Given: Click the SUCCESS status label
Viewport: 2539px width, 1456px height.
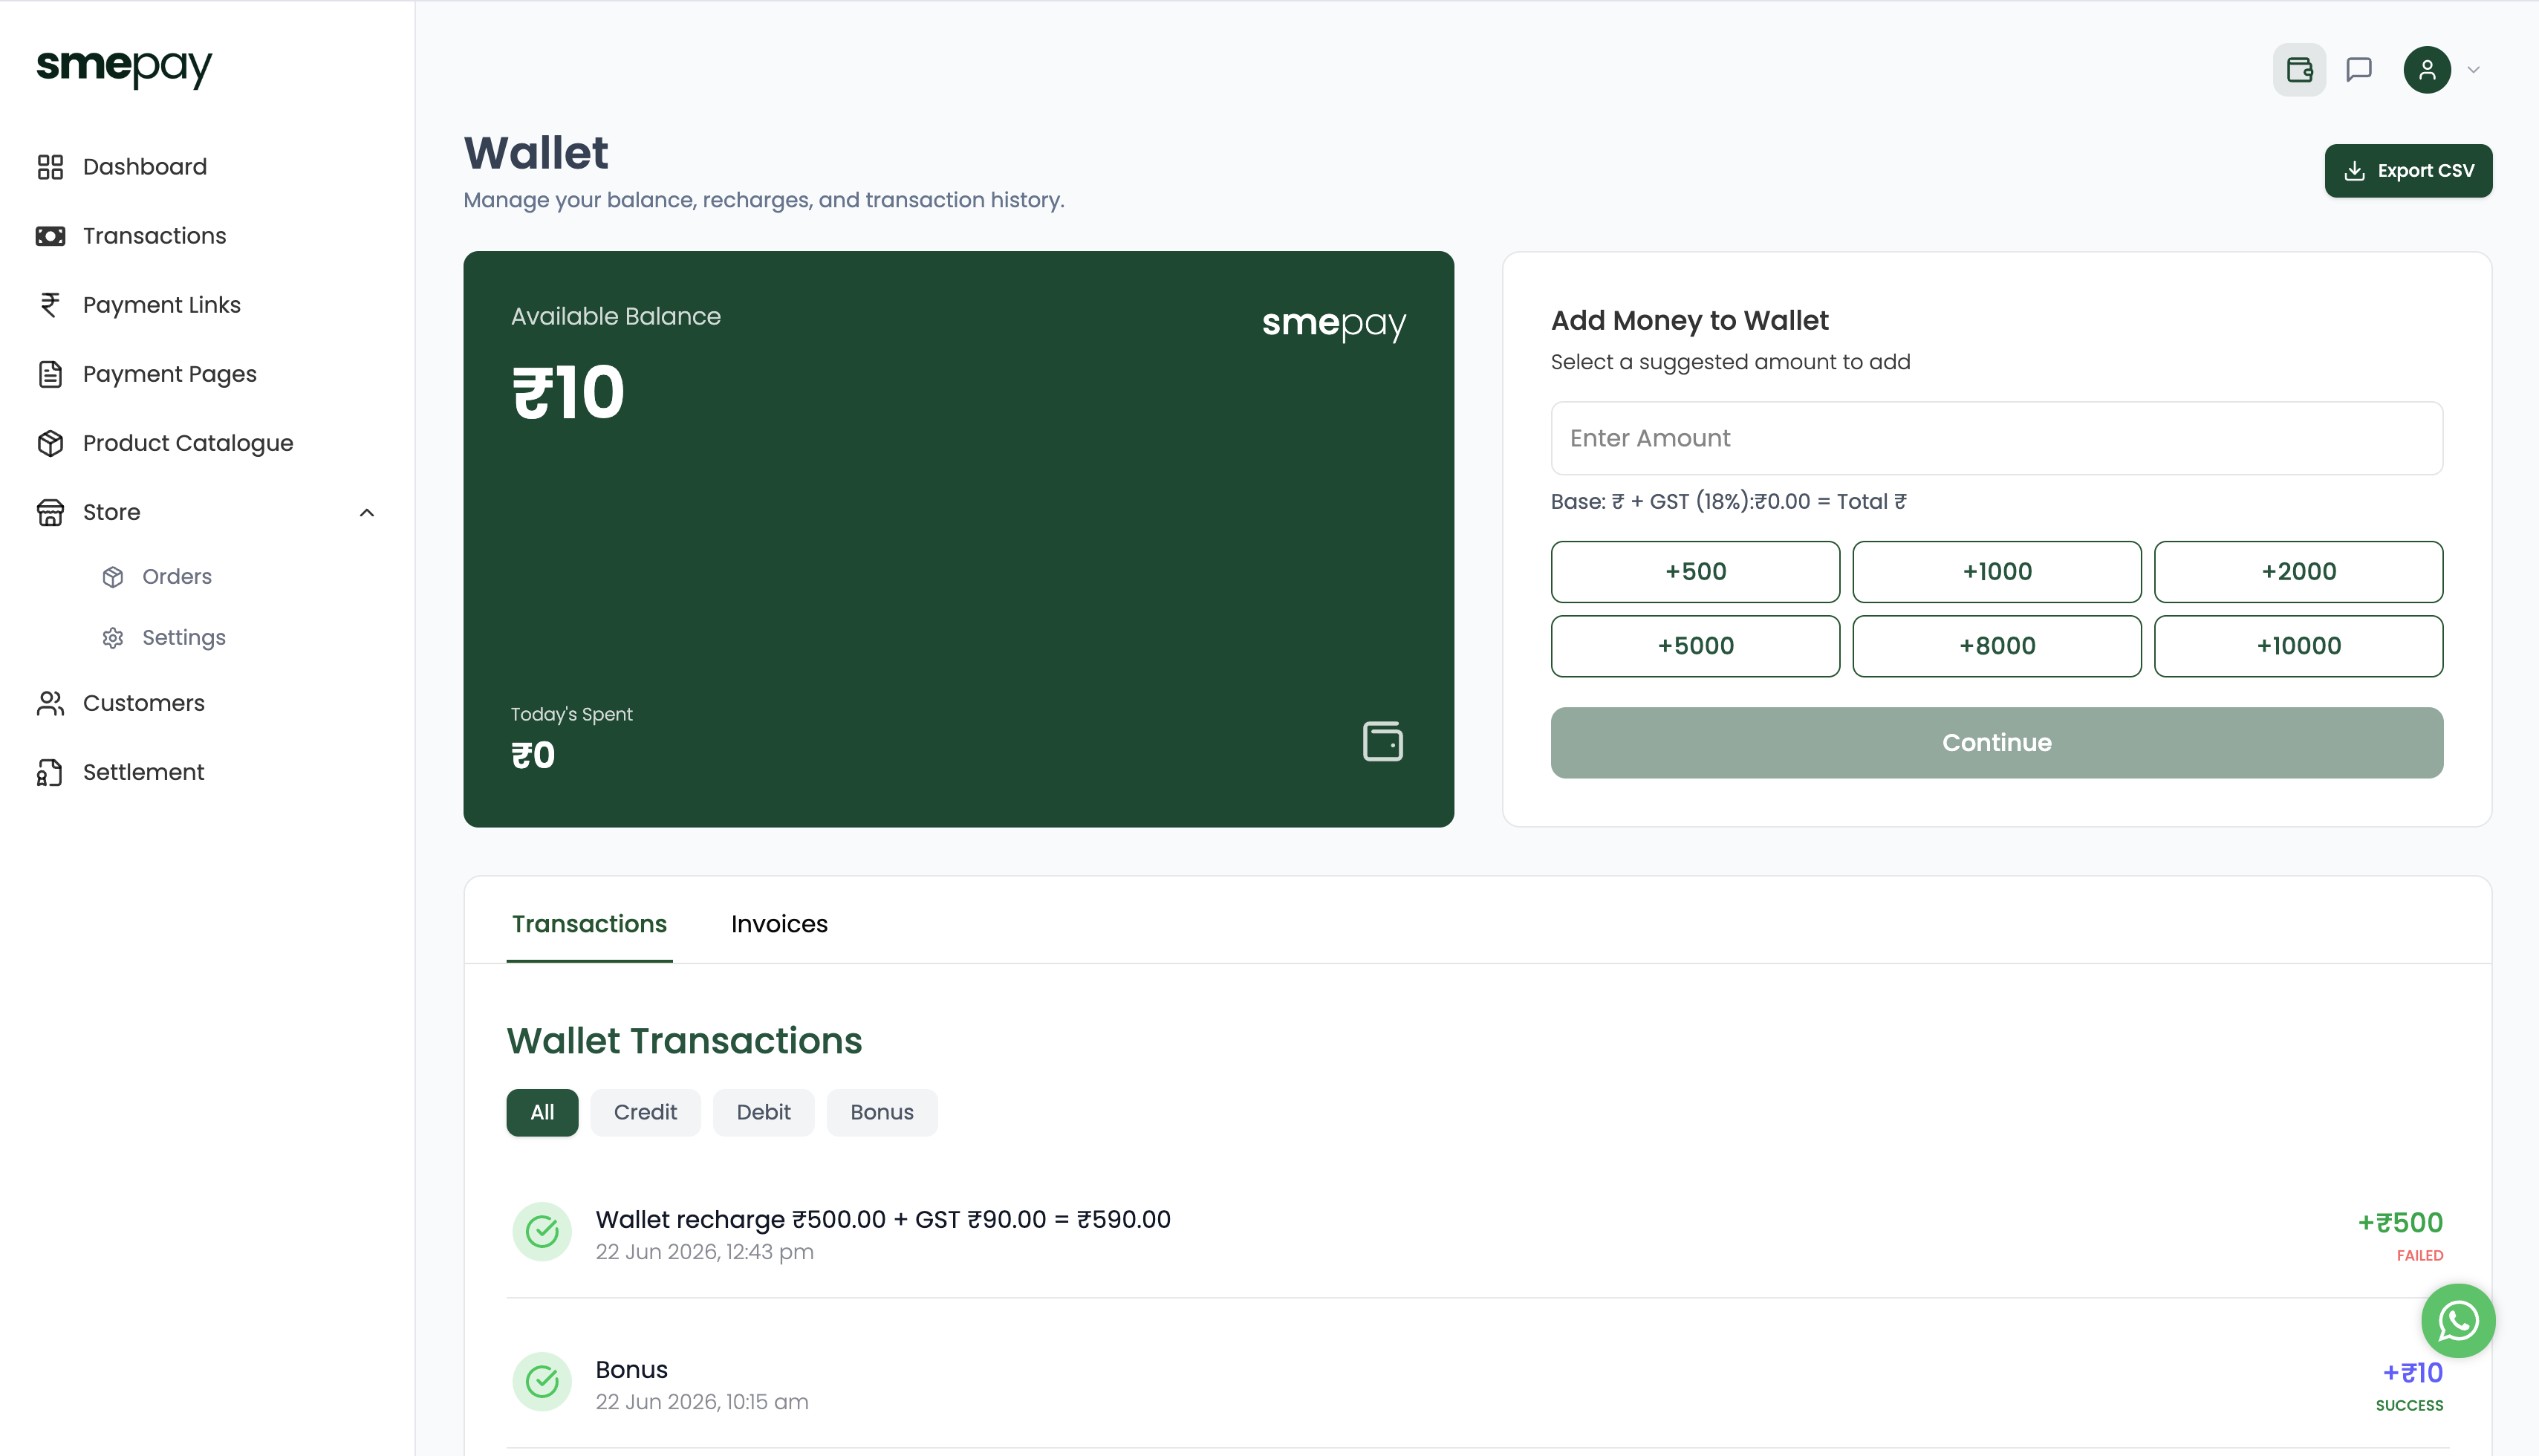Looking at the screenshot, I should point(2409,1405).
